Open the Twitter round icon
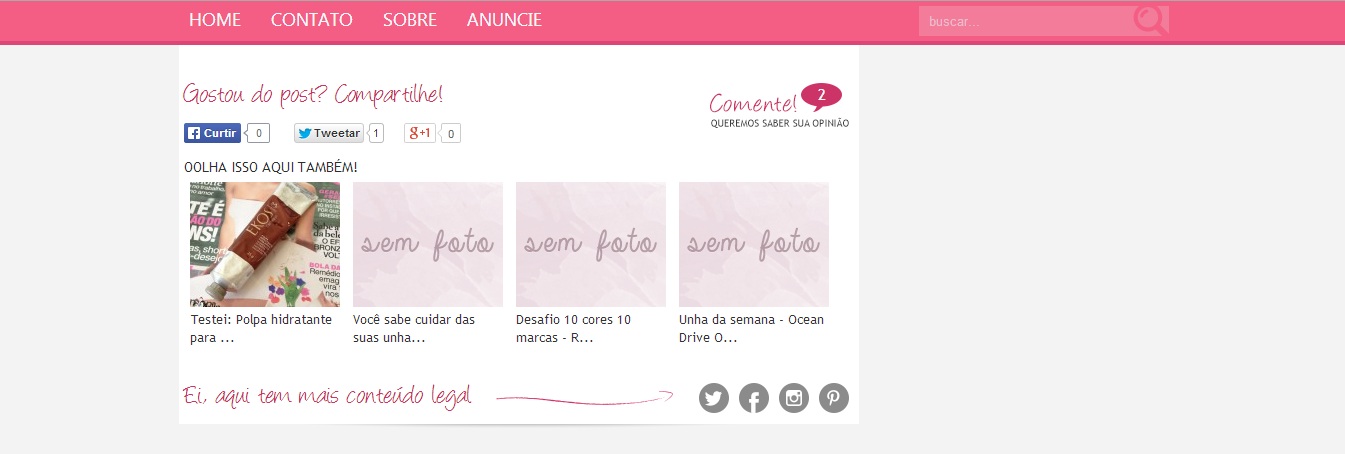This screenshot has height=454, width=1345. [714, 398]
